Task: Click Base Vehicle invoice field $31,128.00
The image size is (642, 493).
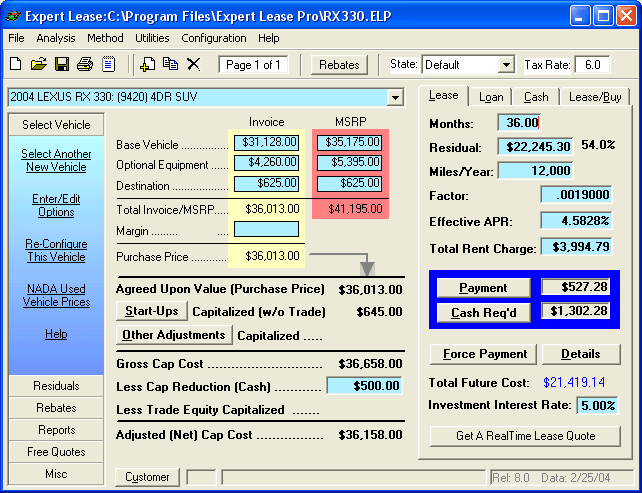Action: 266,142
